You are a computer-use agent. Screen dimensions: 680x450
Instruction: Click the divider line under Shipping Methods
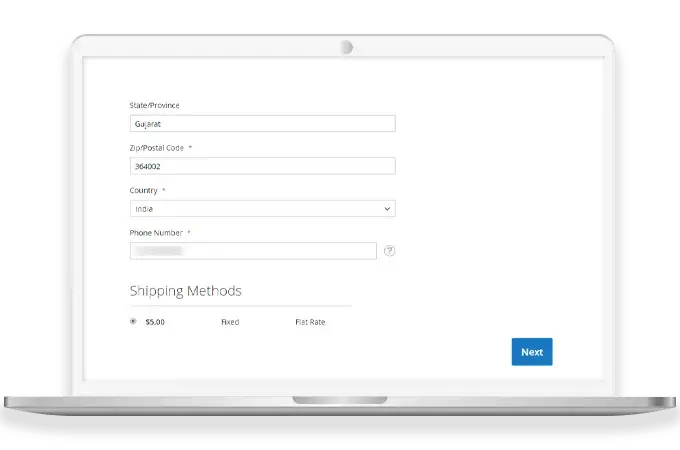click(x=240, y=306)
